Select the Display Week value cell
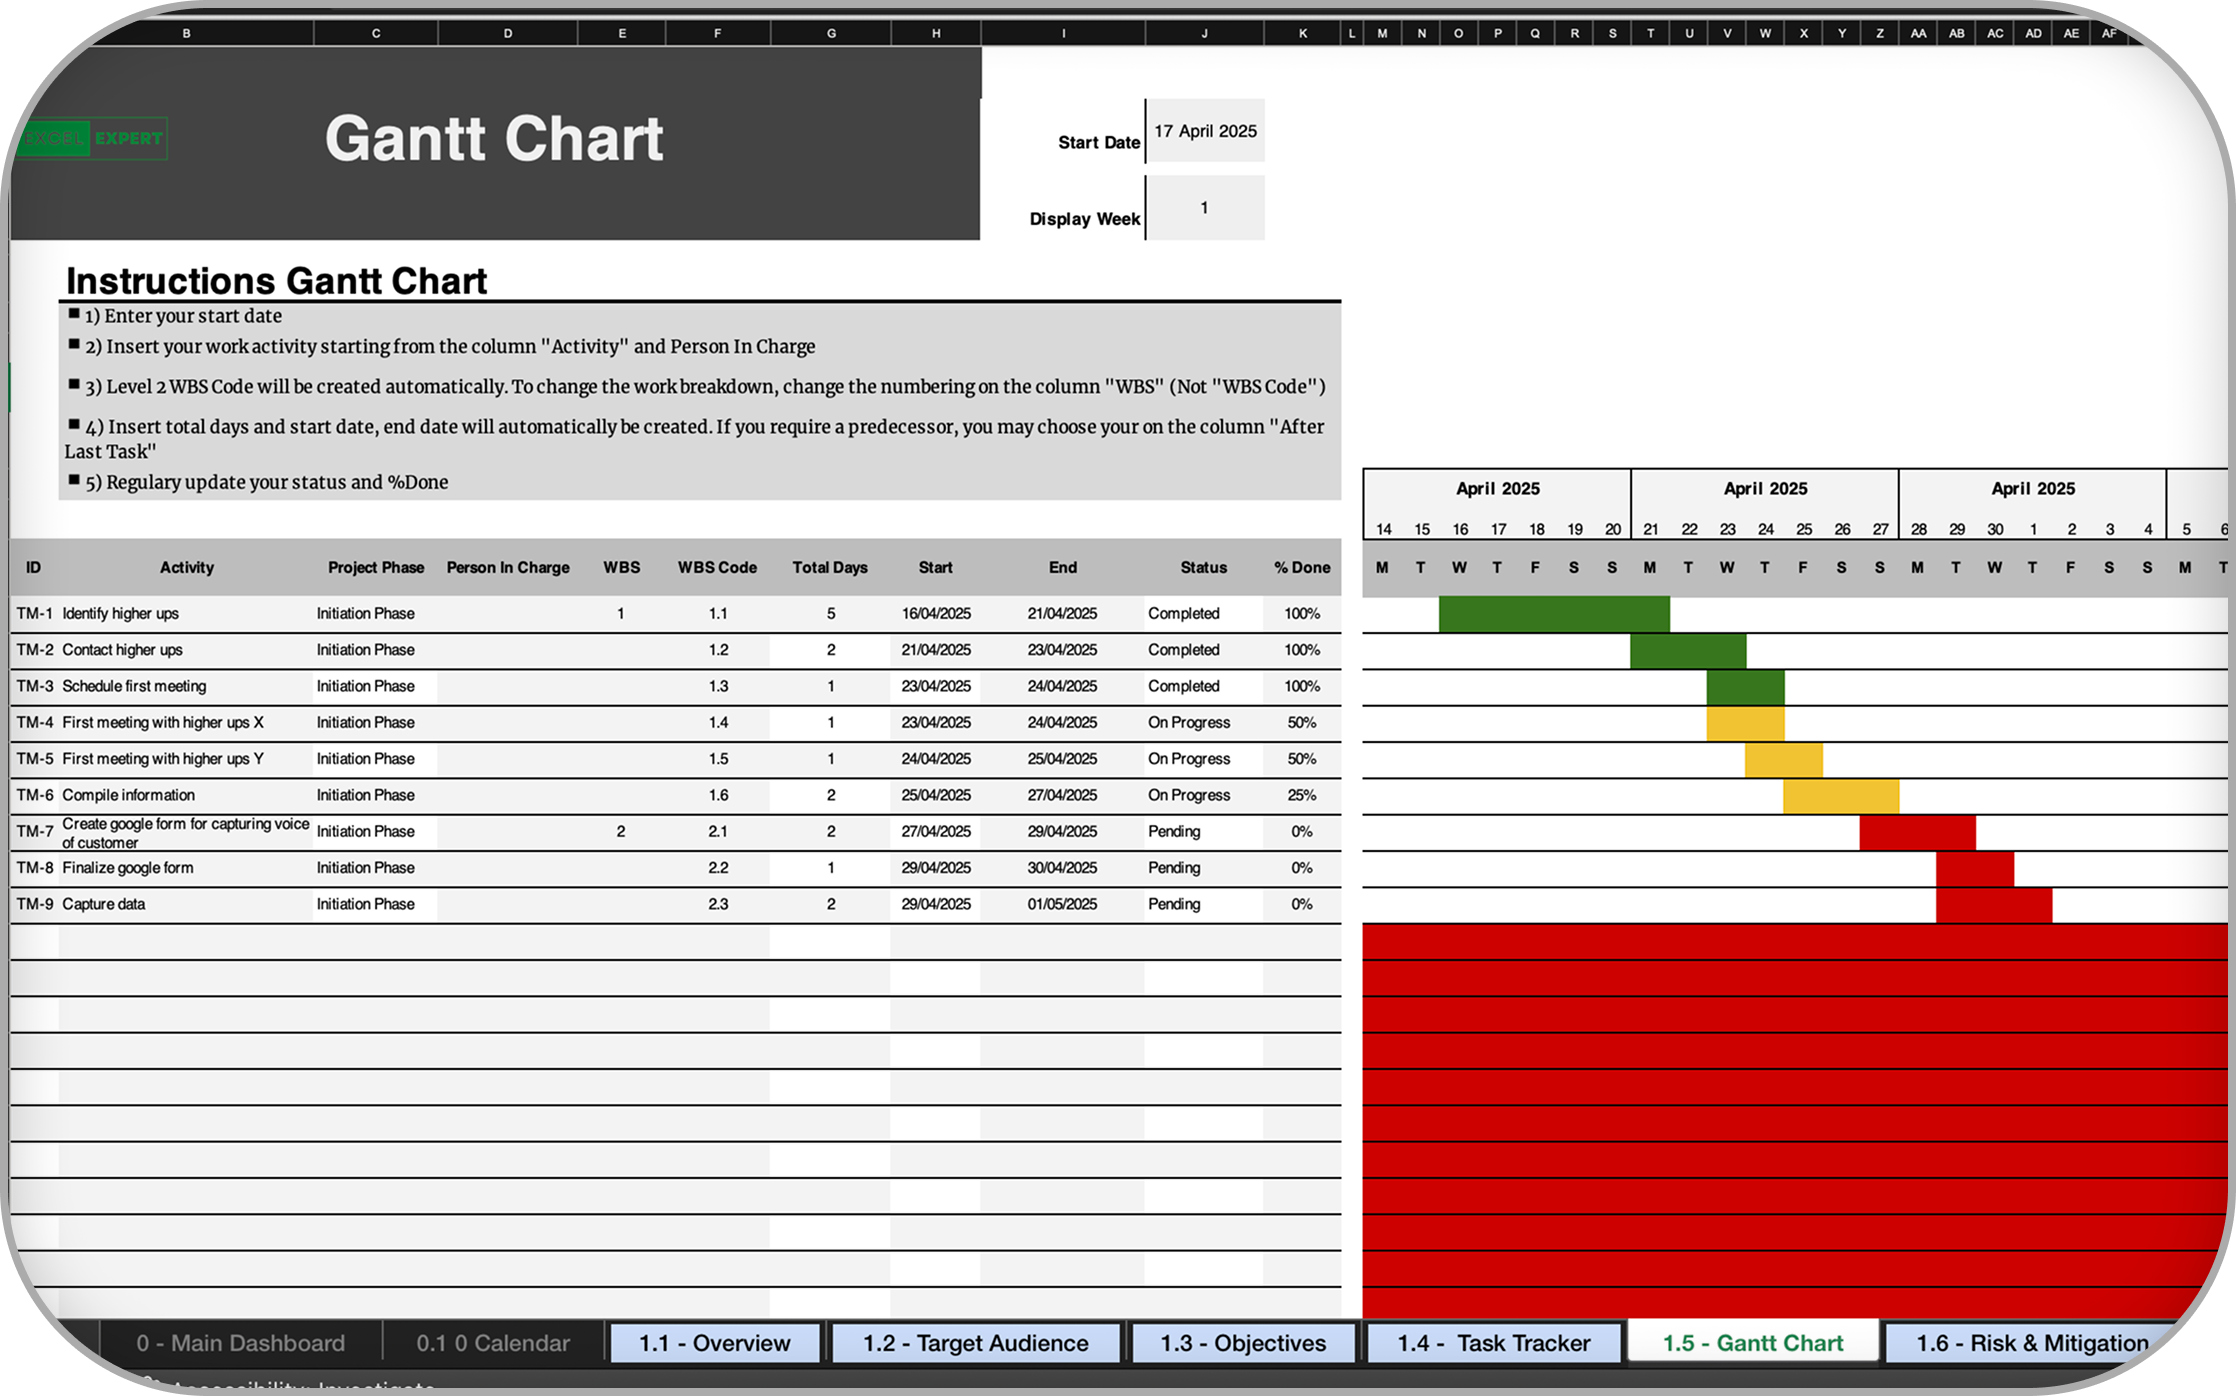This screenshot has width=2236, height=1396. (1205, 208)
